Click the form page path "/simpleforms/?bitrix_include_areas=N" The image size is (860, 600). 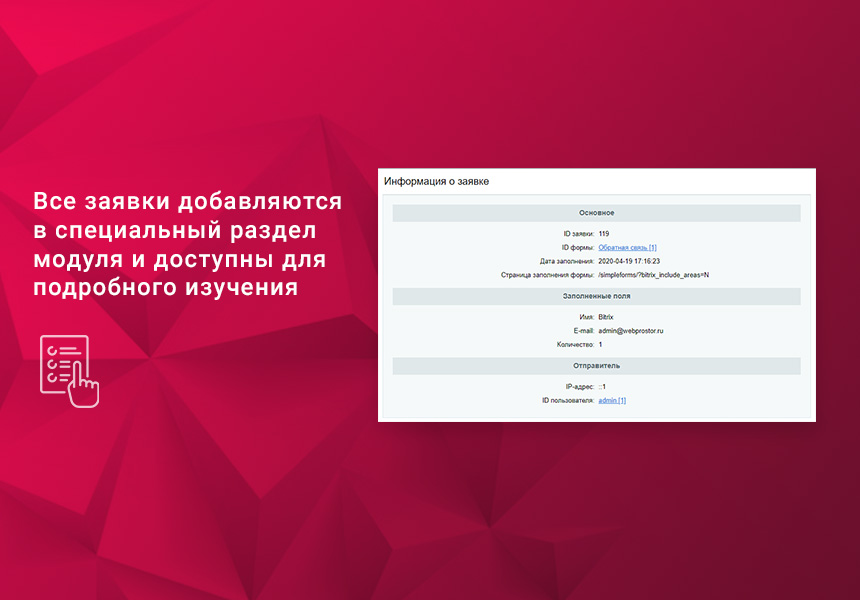click(655, 275)
